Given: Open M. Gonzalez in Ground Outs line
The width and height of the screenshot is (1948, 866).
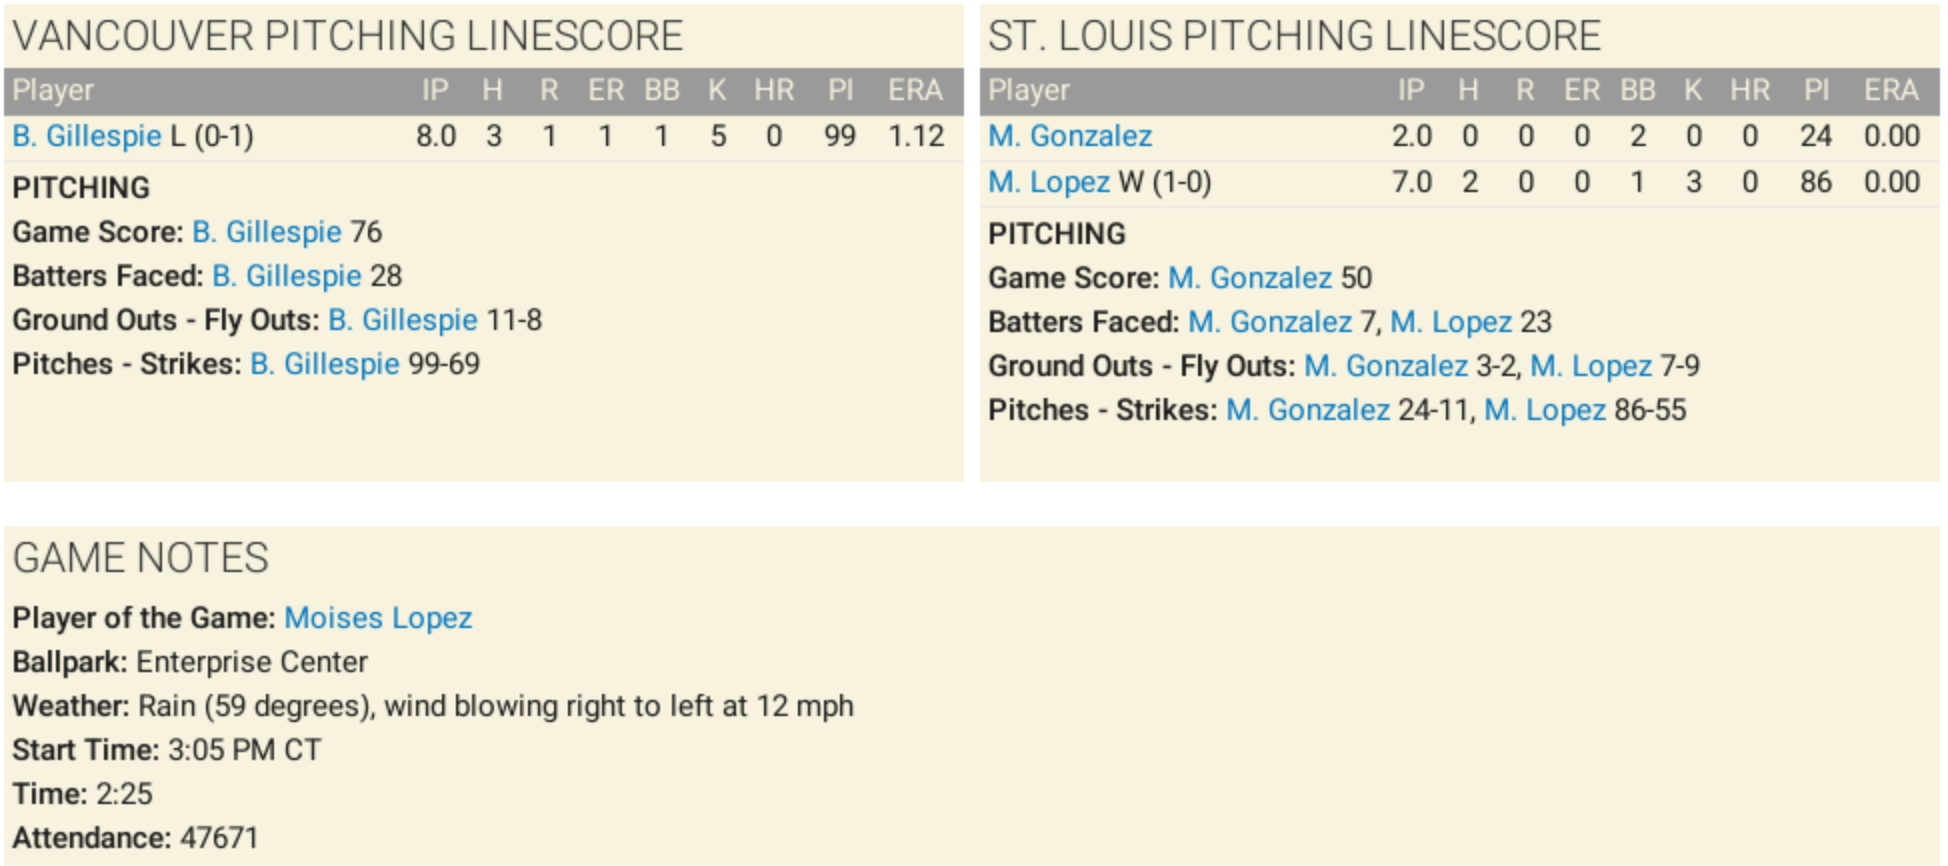Looking at the screenshot, I should [1385, 366].
